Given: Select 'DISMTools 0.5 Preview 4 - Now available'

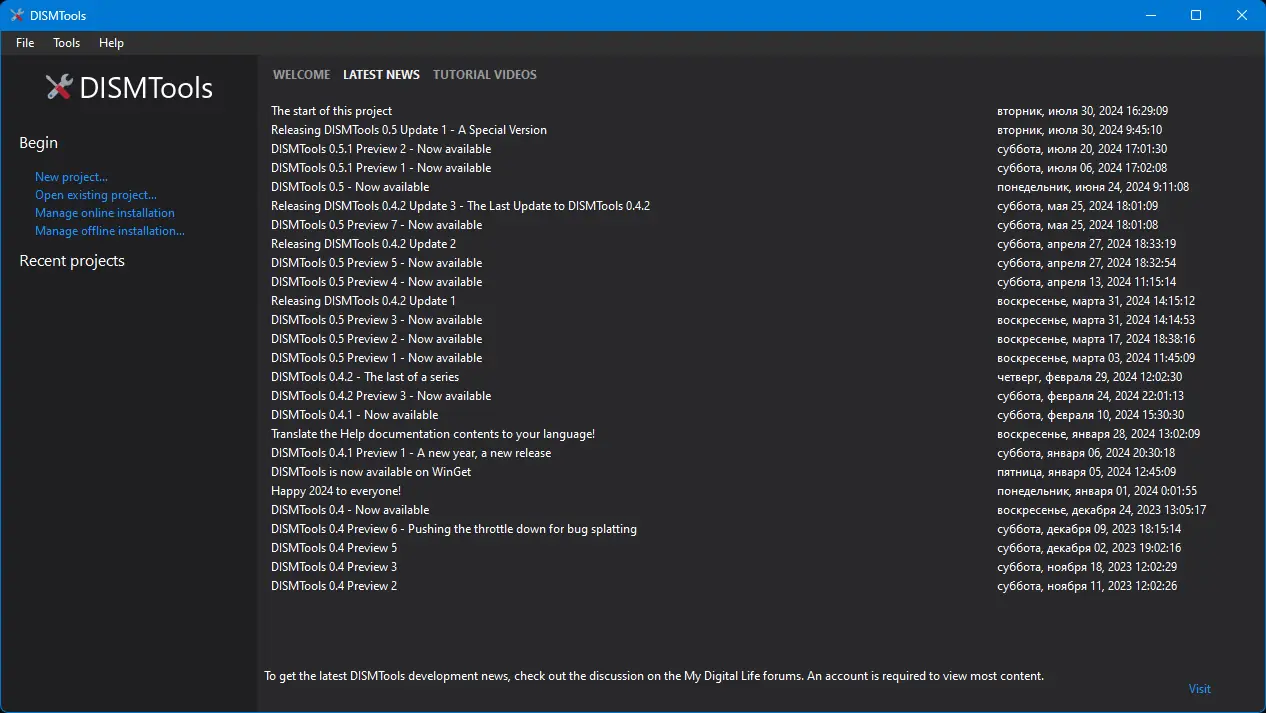Looking at the screenshot, I should tap(377, 282).
